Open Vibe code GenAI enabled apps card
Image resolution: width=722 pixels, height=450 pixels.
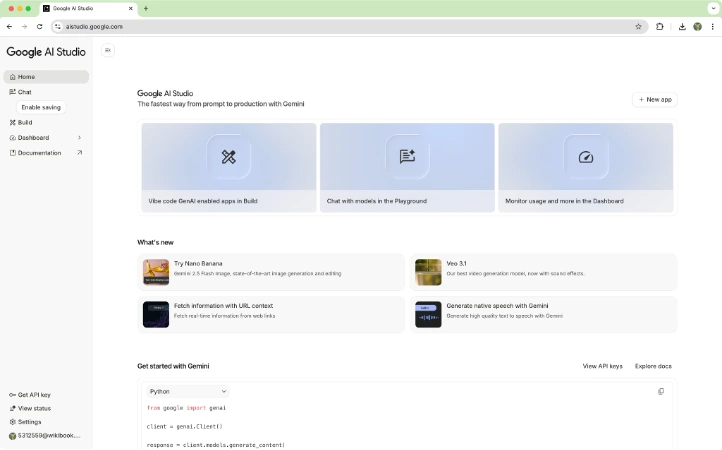[229, 168]
